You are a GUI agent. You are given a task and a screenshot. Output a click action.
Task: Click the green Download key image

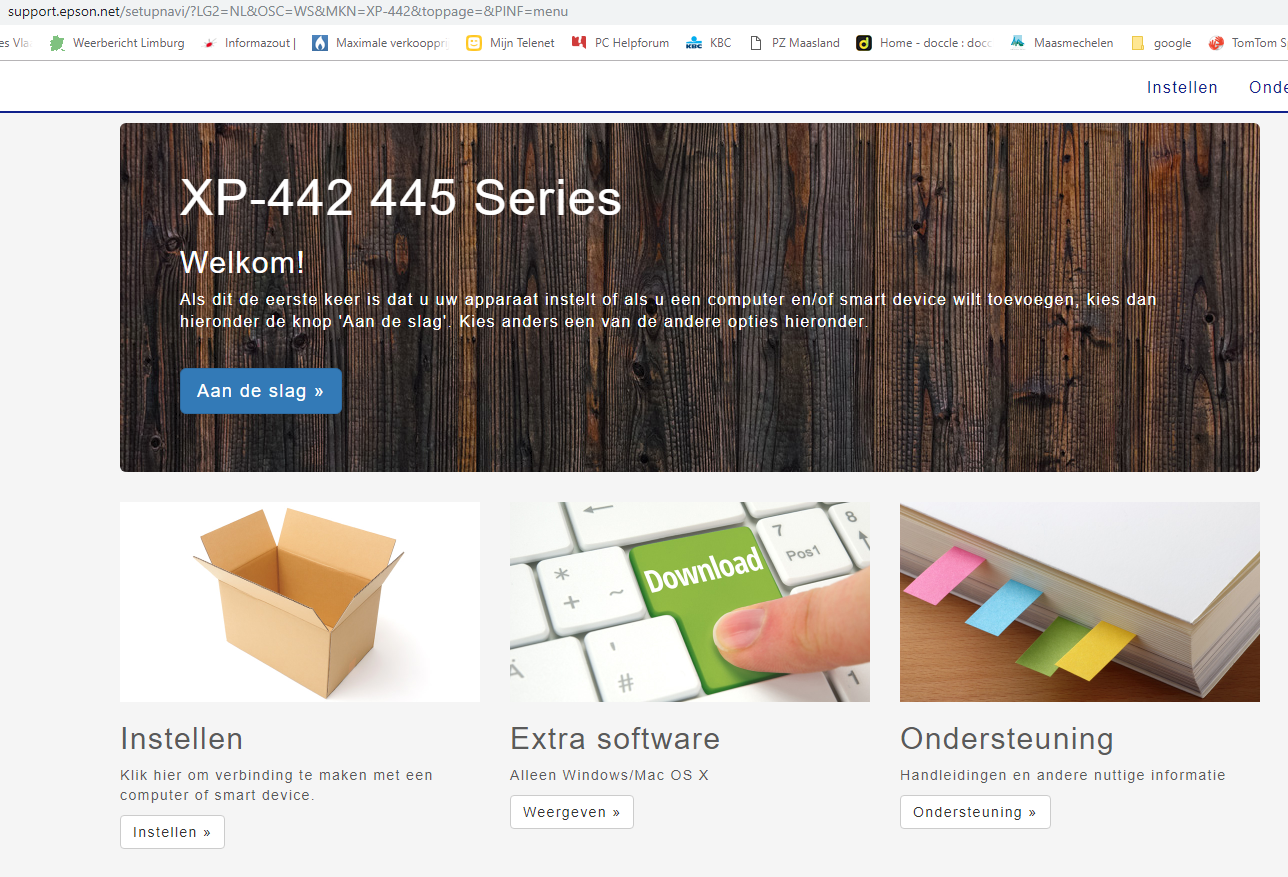coord(690,602)
